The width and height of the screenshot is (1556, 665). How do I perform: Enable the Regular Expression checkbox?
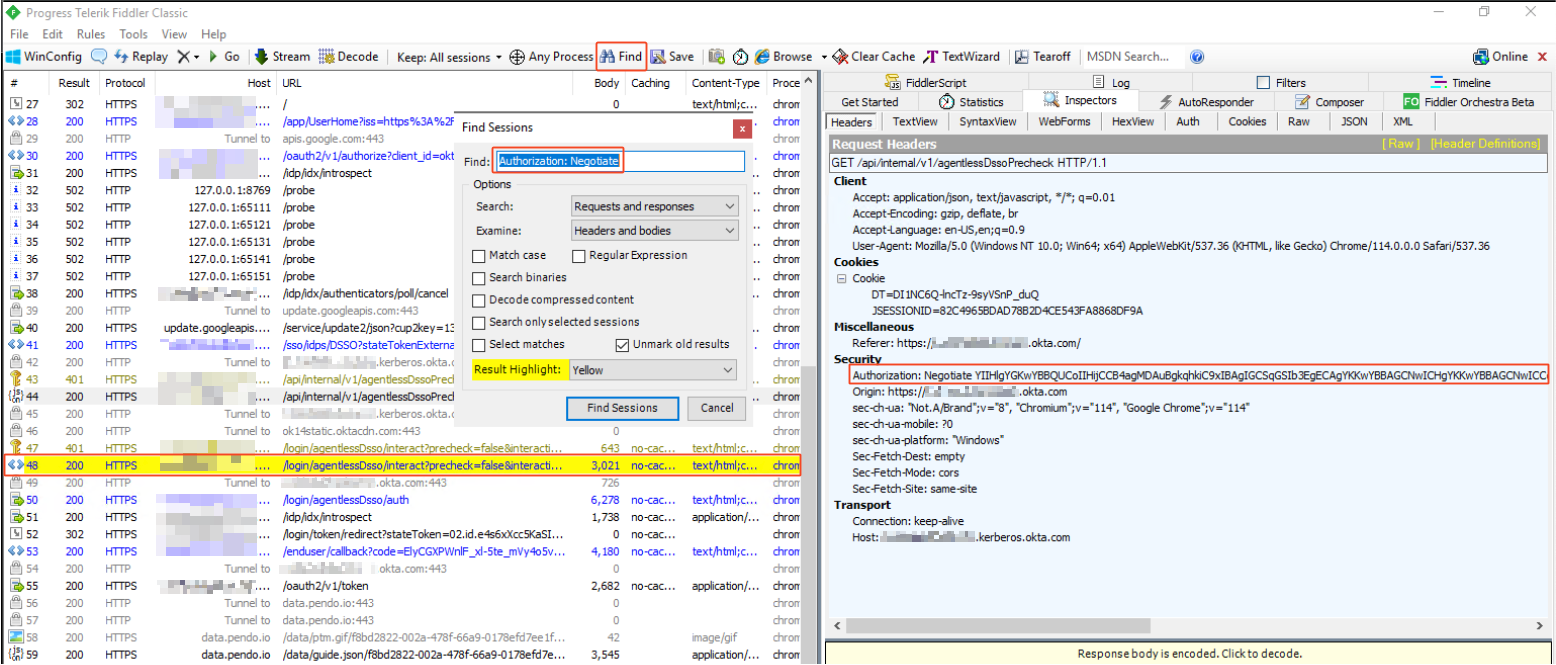(x=577, y=255)
